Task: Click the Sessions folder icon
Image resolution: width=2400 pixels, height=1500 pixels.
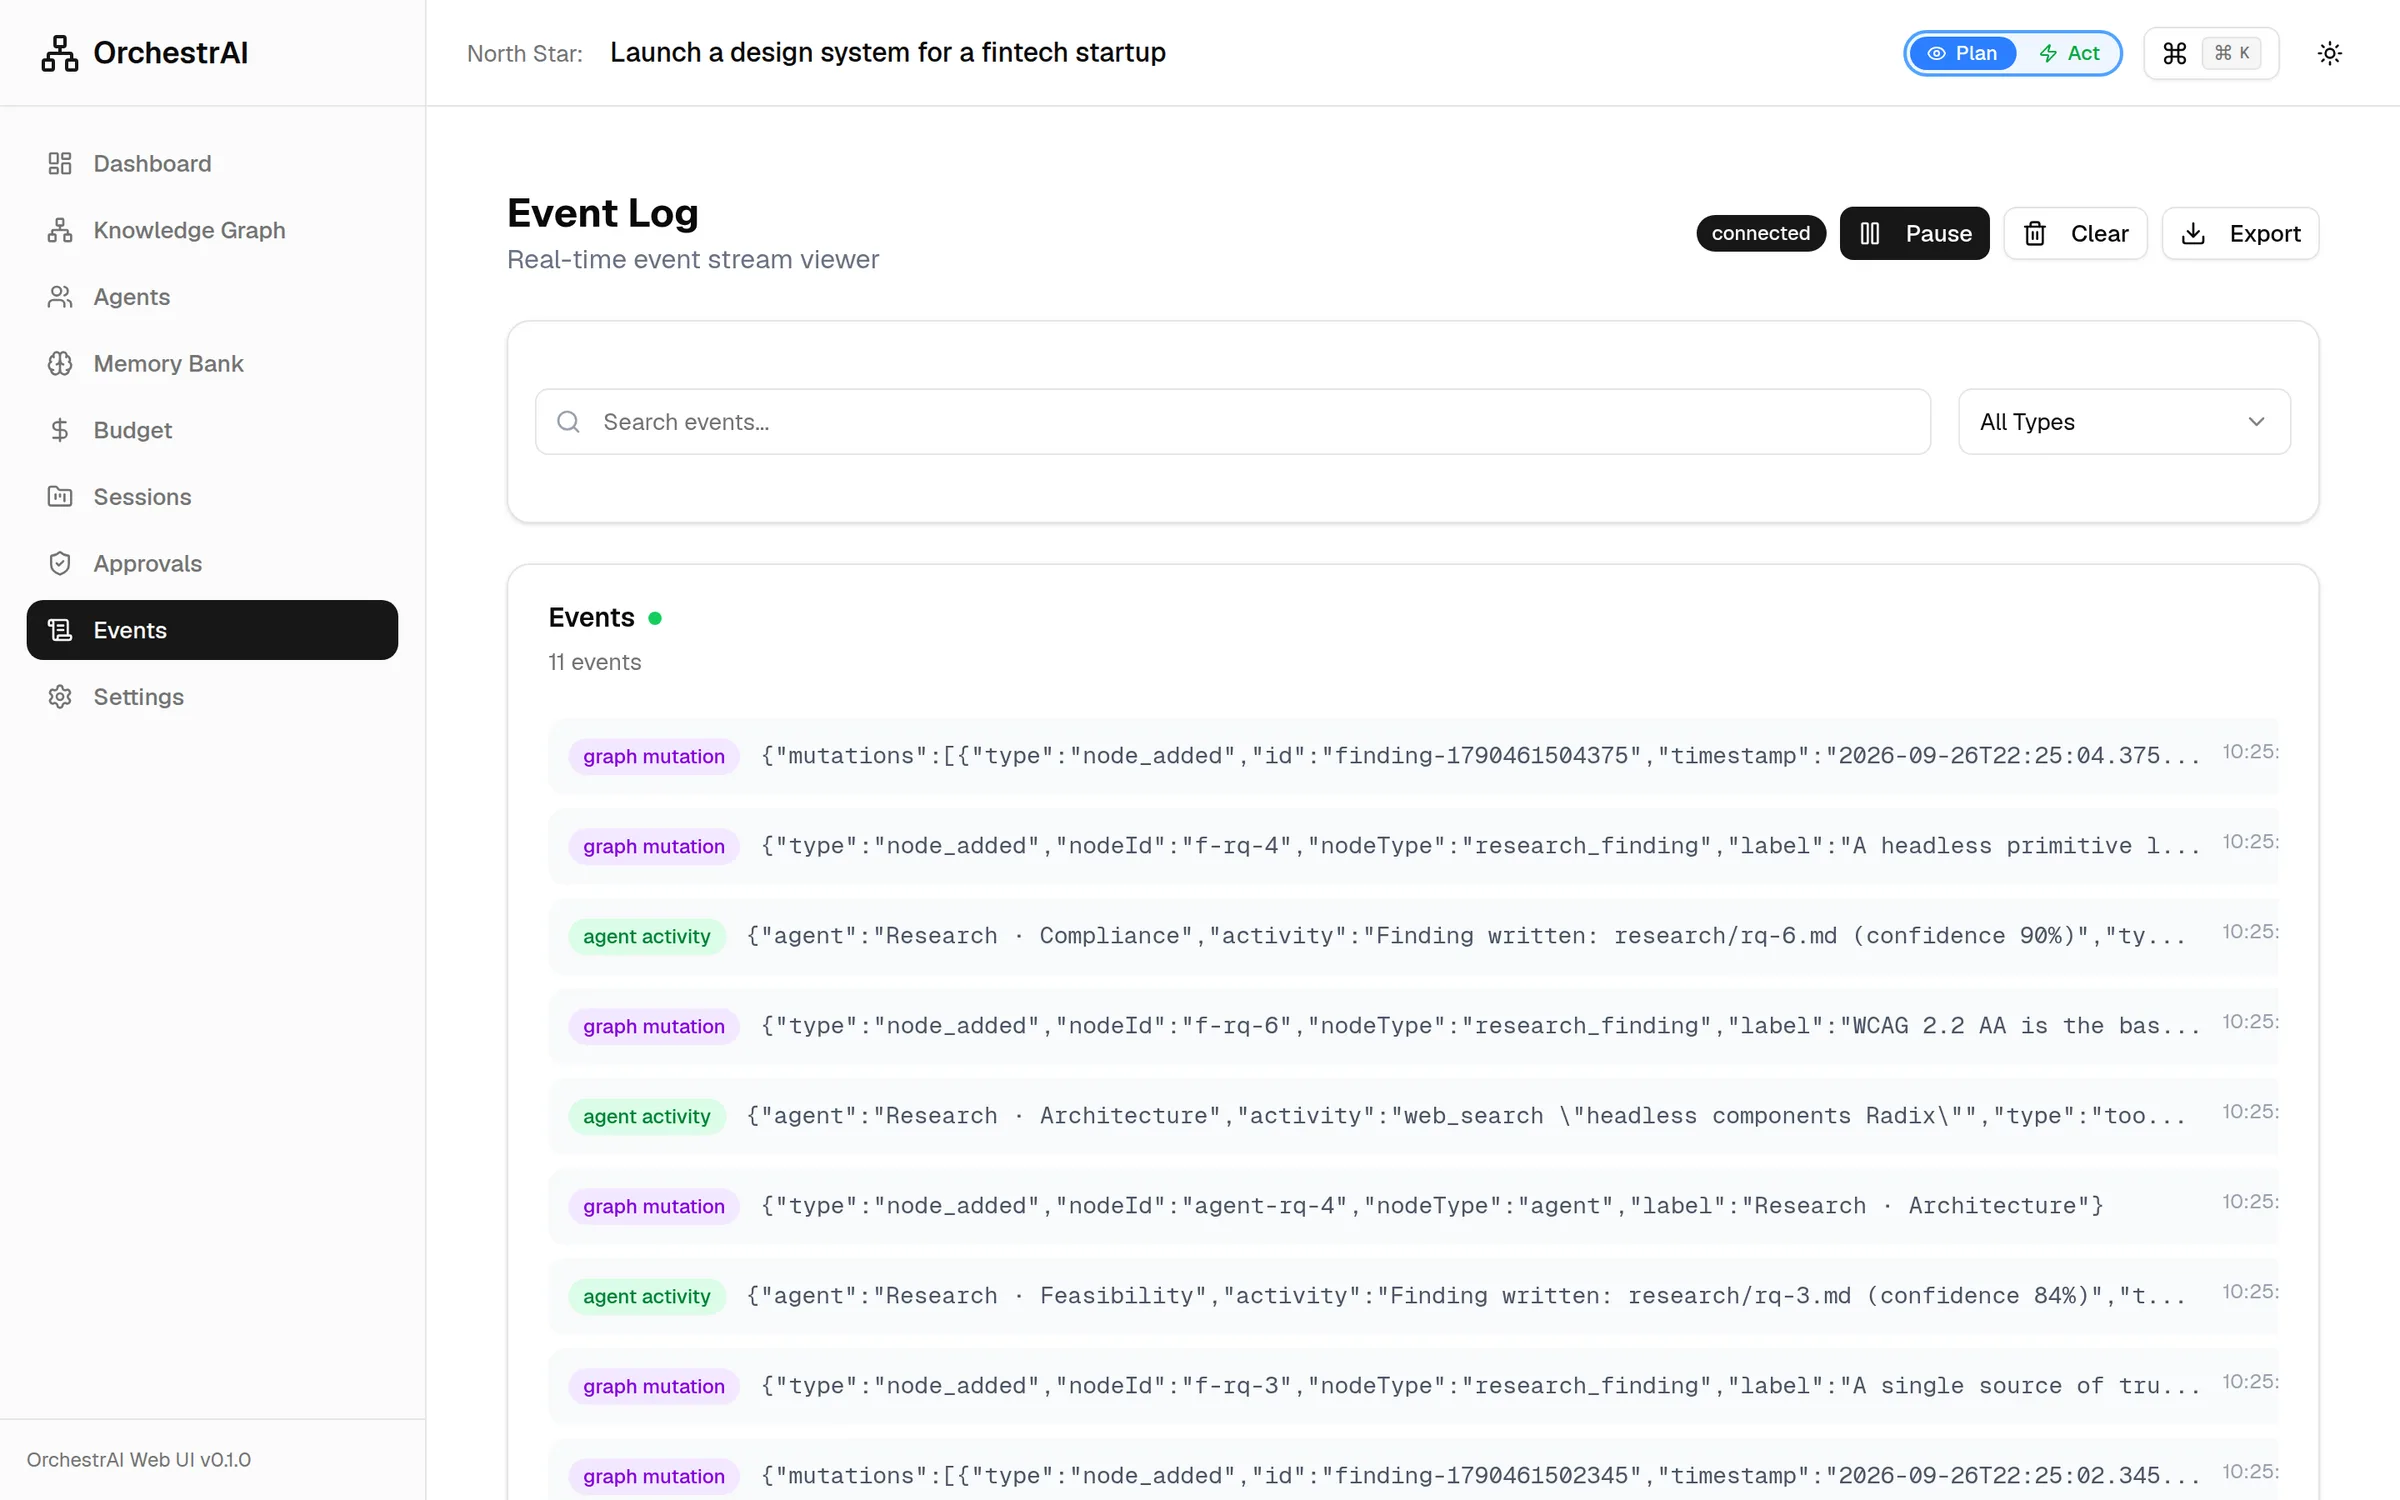Action: pyautogui.click(x=60, y=497)
